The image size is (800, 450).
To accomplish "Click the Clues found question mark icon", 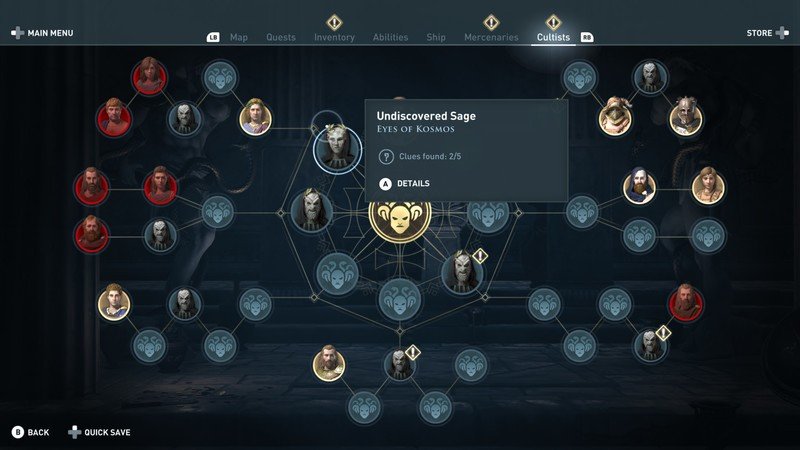I will click(x=386, y=157).
